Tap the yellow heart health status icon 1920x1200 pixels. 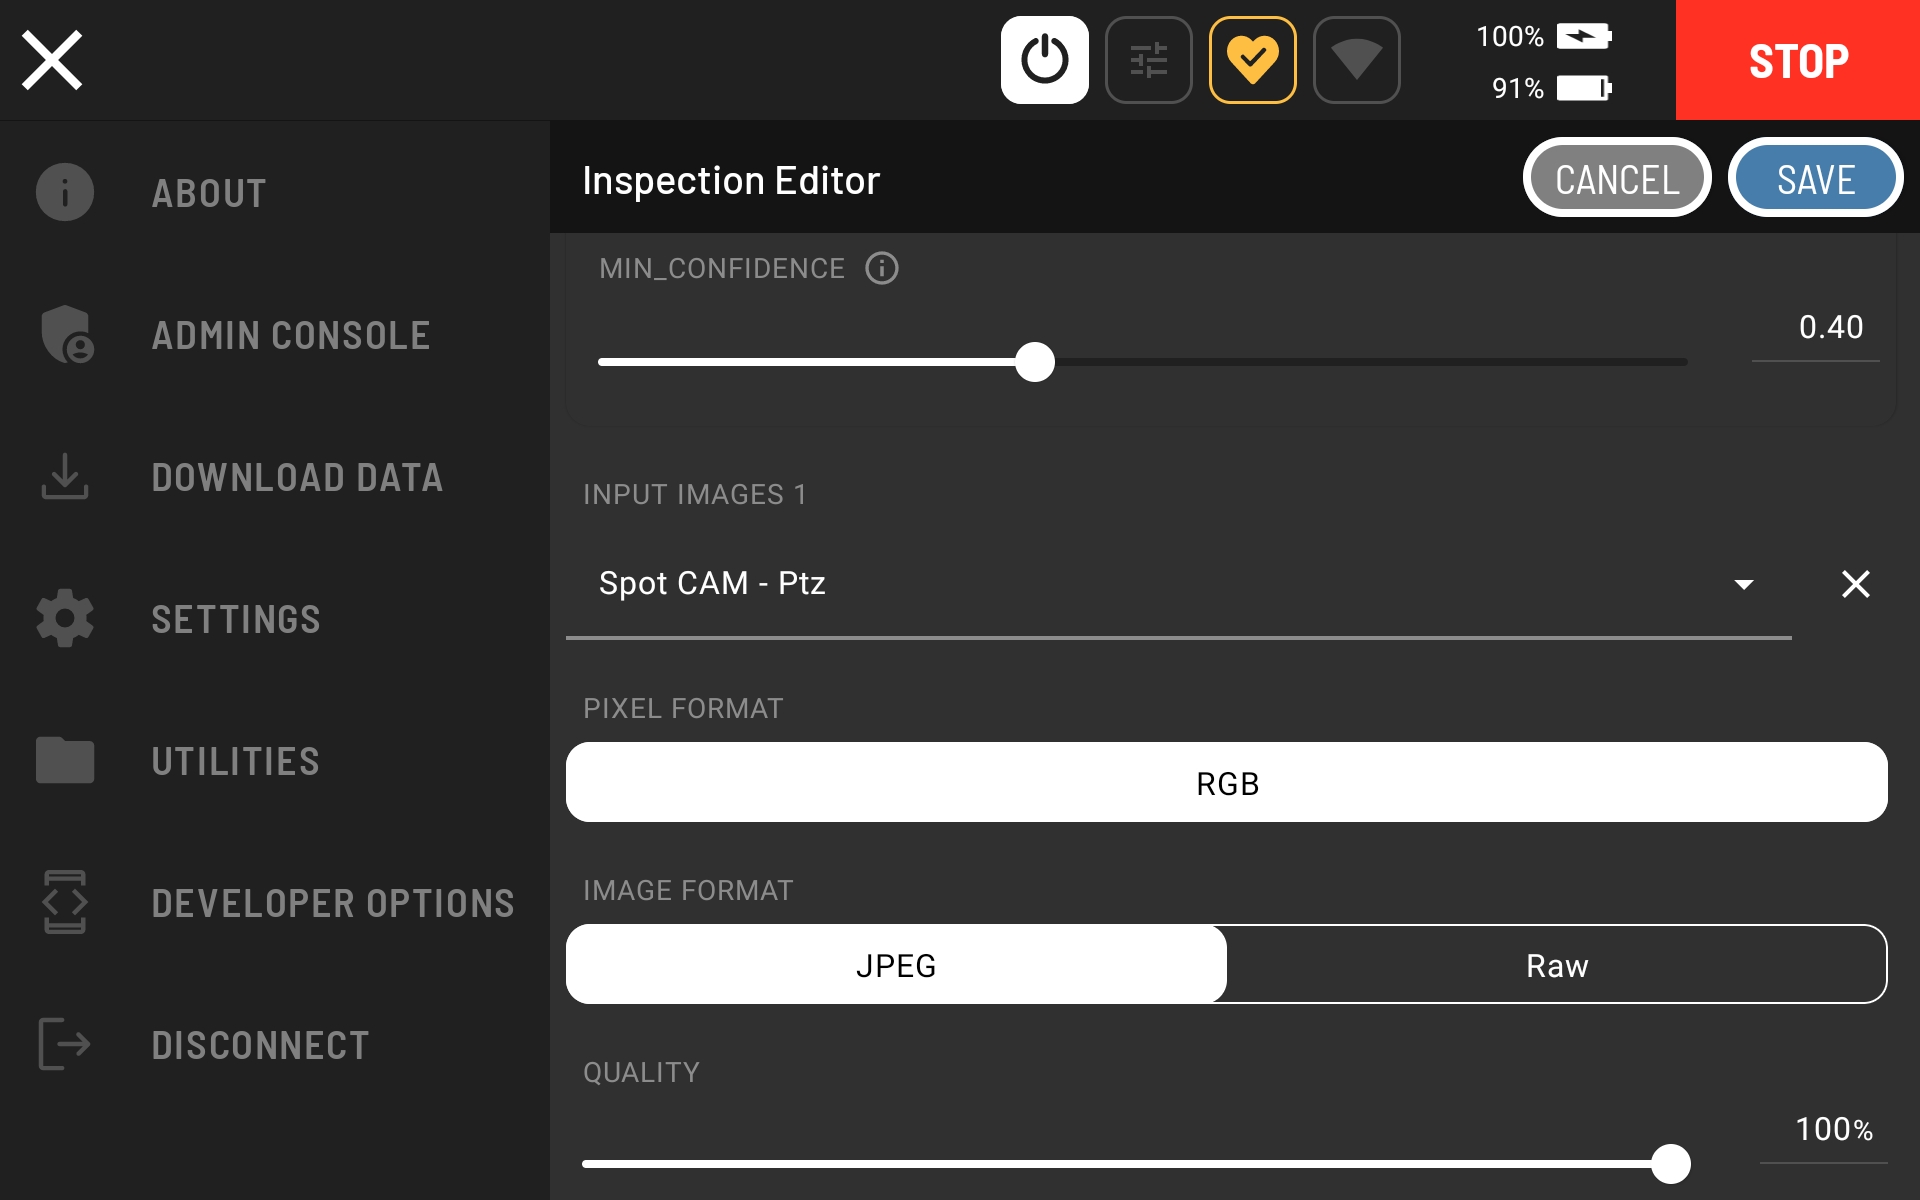point(1252,60)
